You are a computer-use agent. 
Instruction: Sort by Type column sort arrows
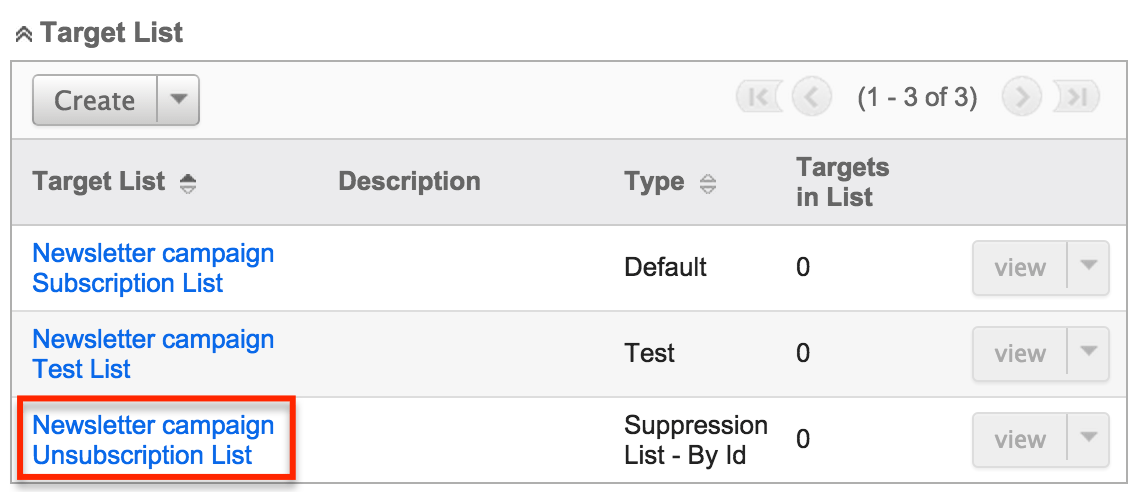pyautogui.click(x=708, y=183)
